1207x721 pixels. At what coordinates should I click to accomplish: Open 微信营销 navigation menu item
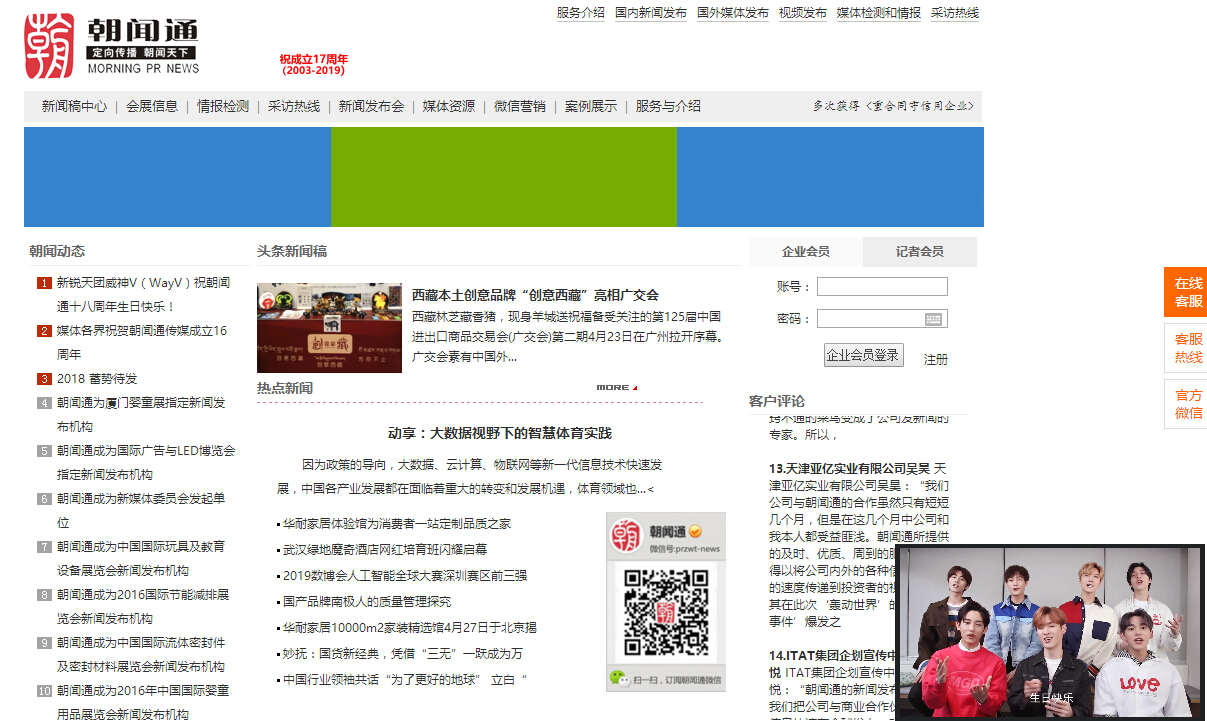[x=519, y=106]
